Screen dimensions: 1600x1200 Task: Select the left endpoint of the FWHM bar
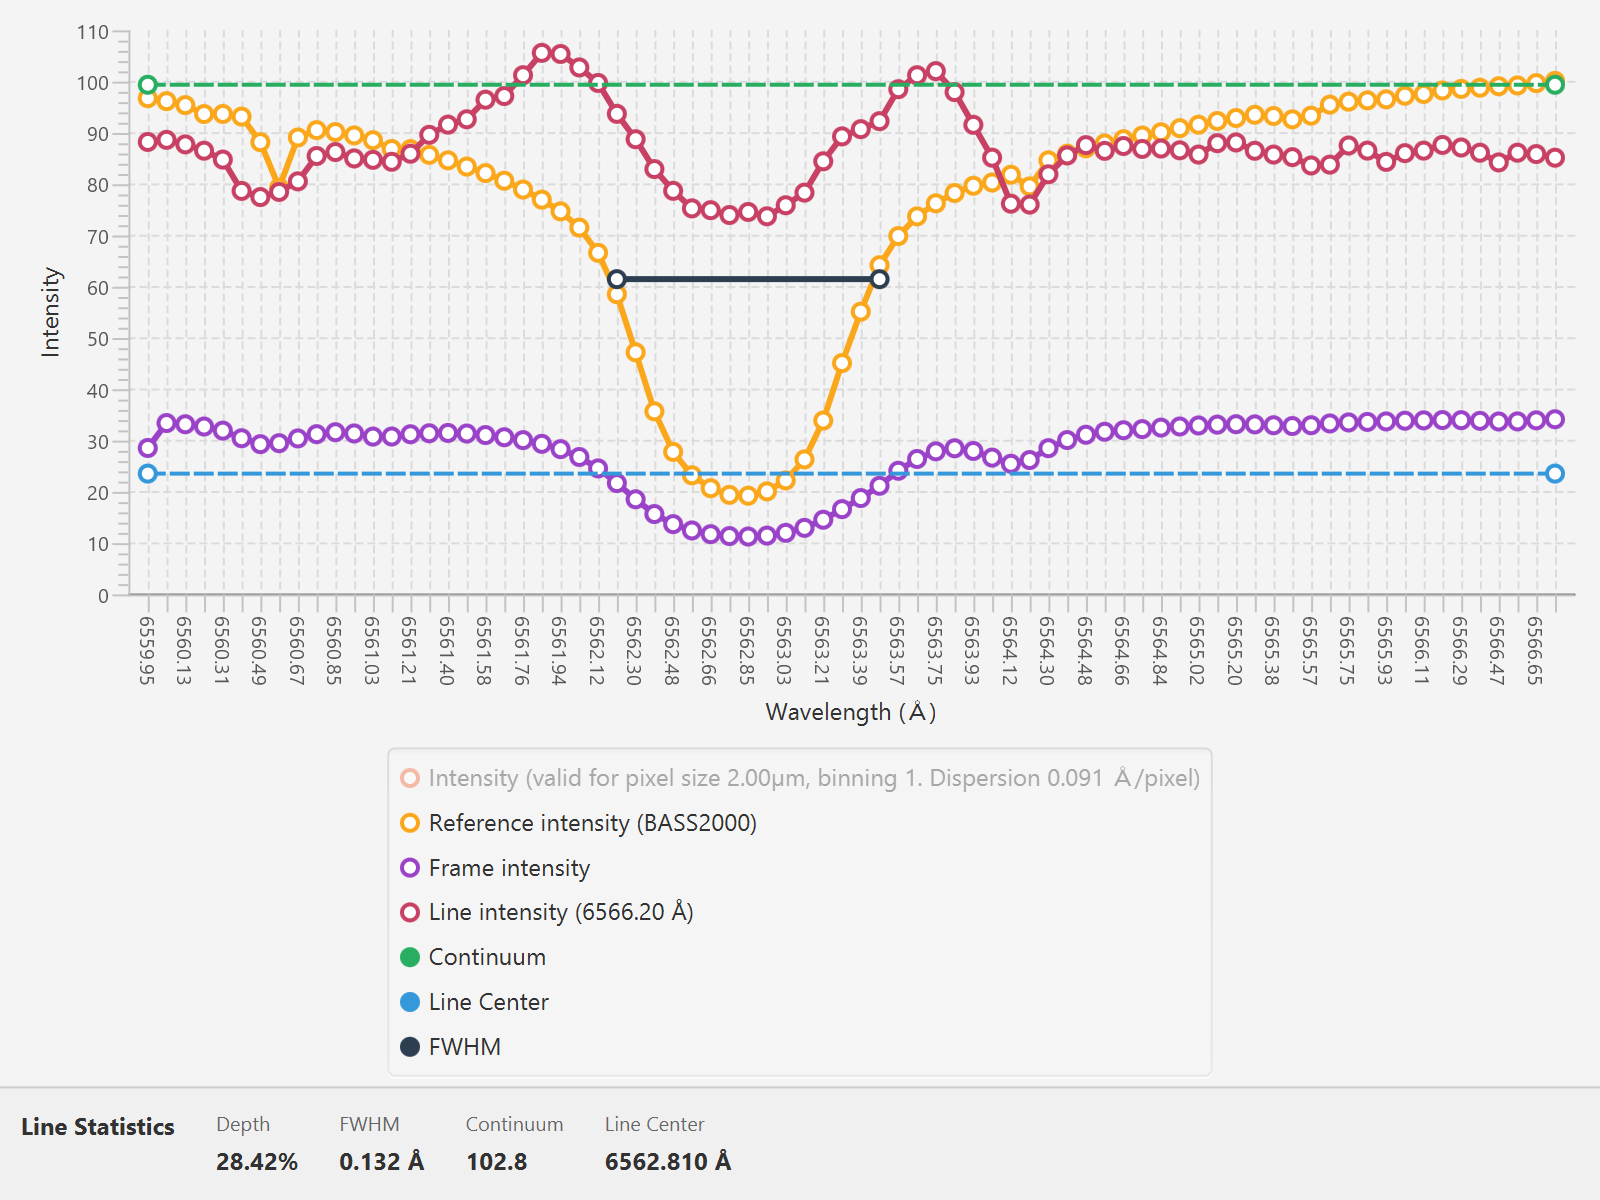pyautogui.click(x=617, y=279)
